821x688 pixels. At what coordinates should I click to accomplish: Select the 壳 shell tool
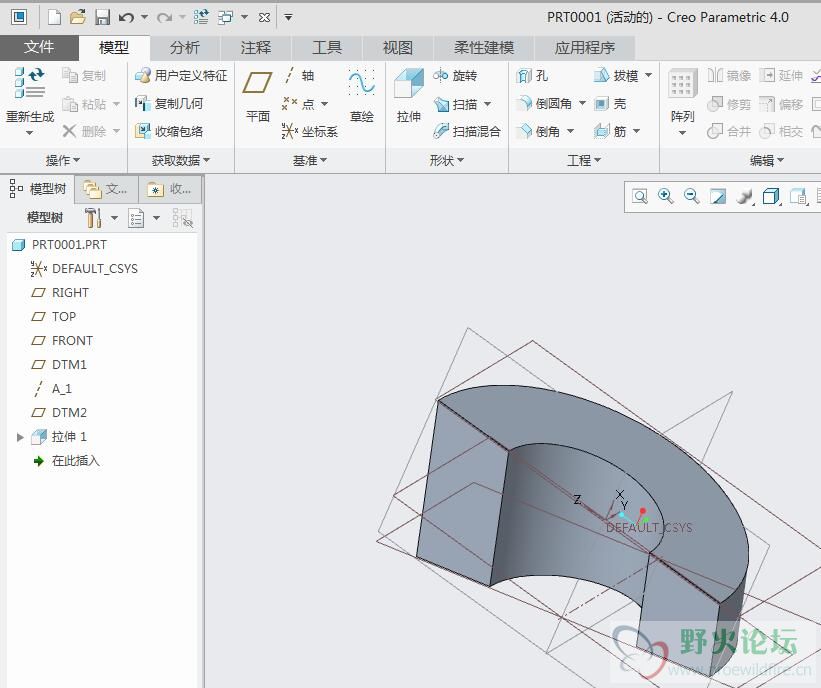tap(611, 104)
